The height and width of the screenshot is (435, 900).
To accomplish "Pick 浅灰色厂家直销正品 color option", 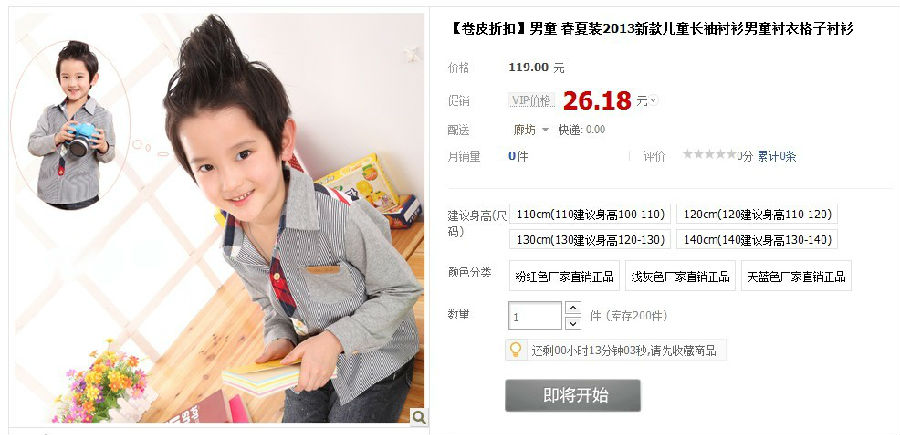I will pos(680,276).
